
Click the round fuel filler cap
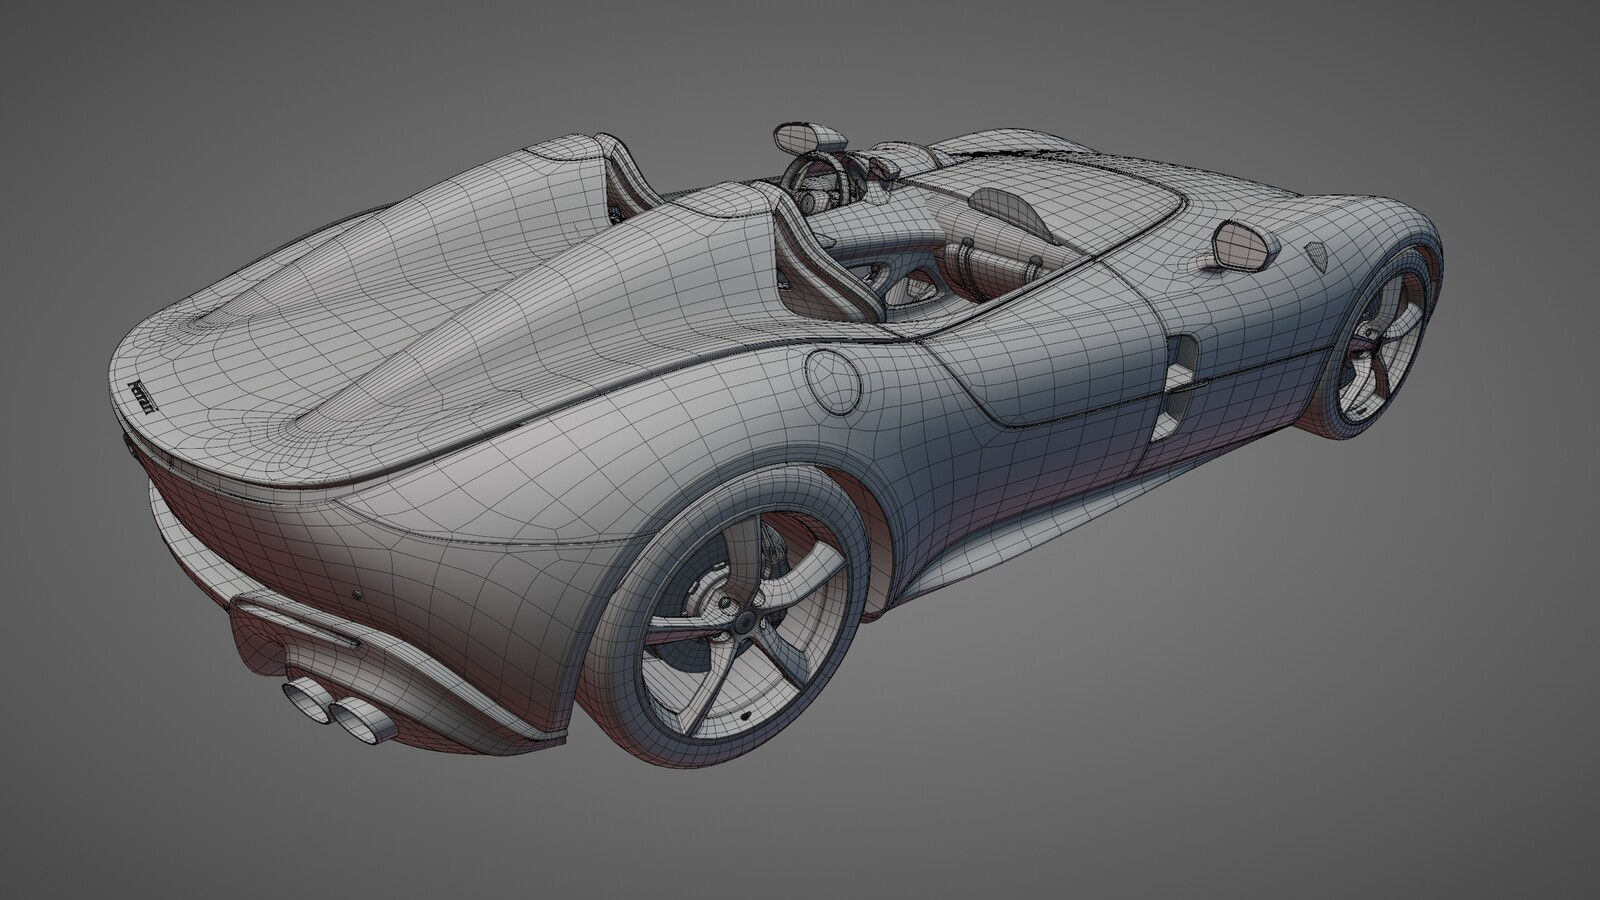(x=833, y=382)
